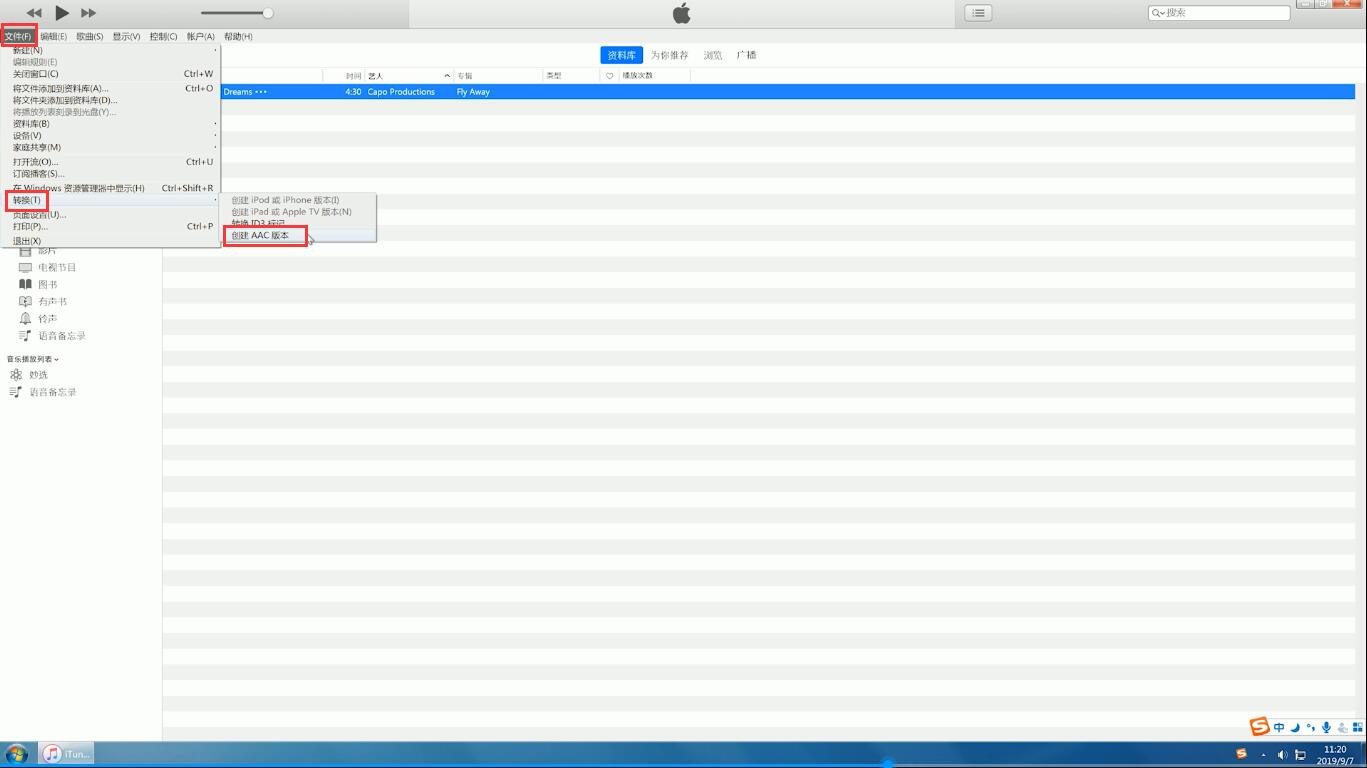
Task: Open the 编辑(E) menu
Action: 54,36
